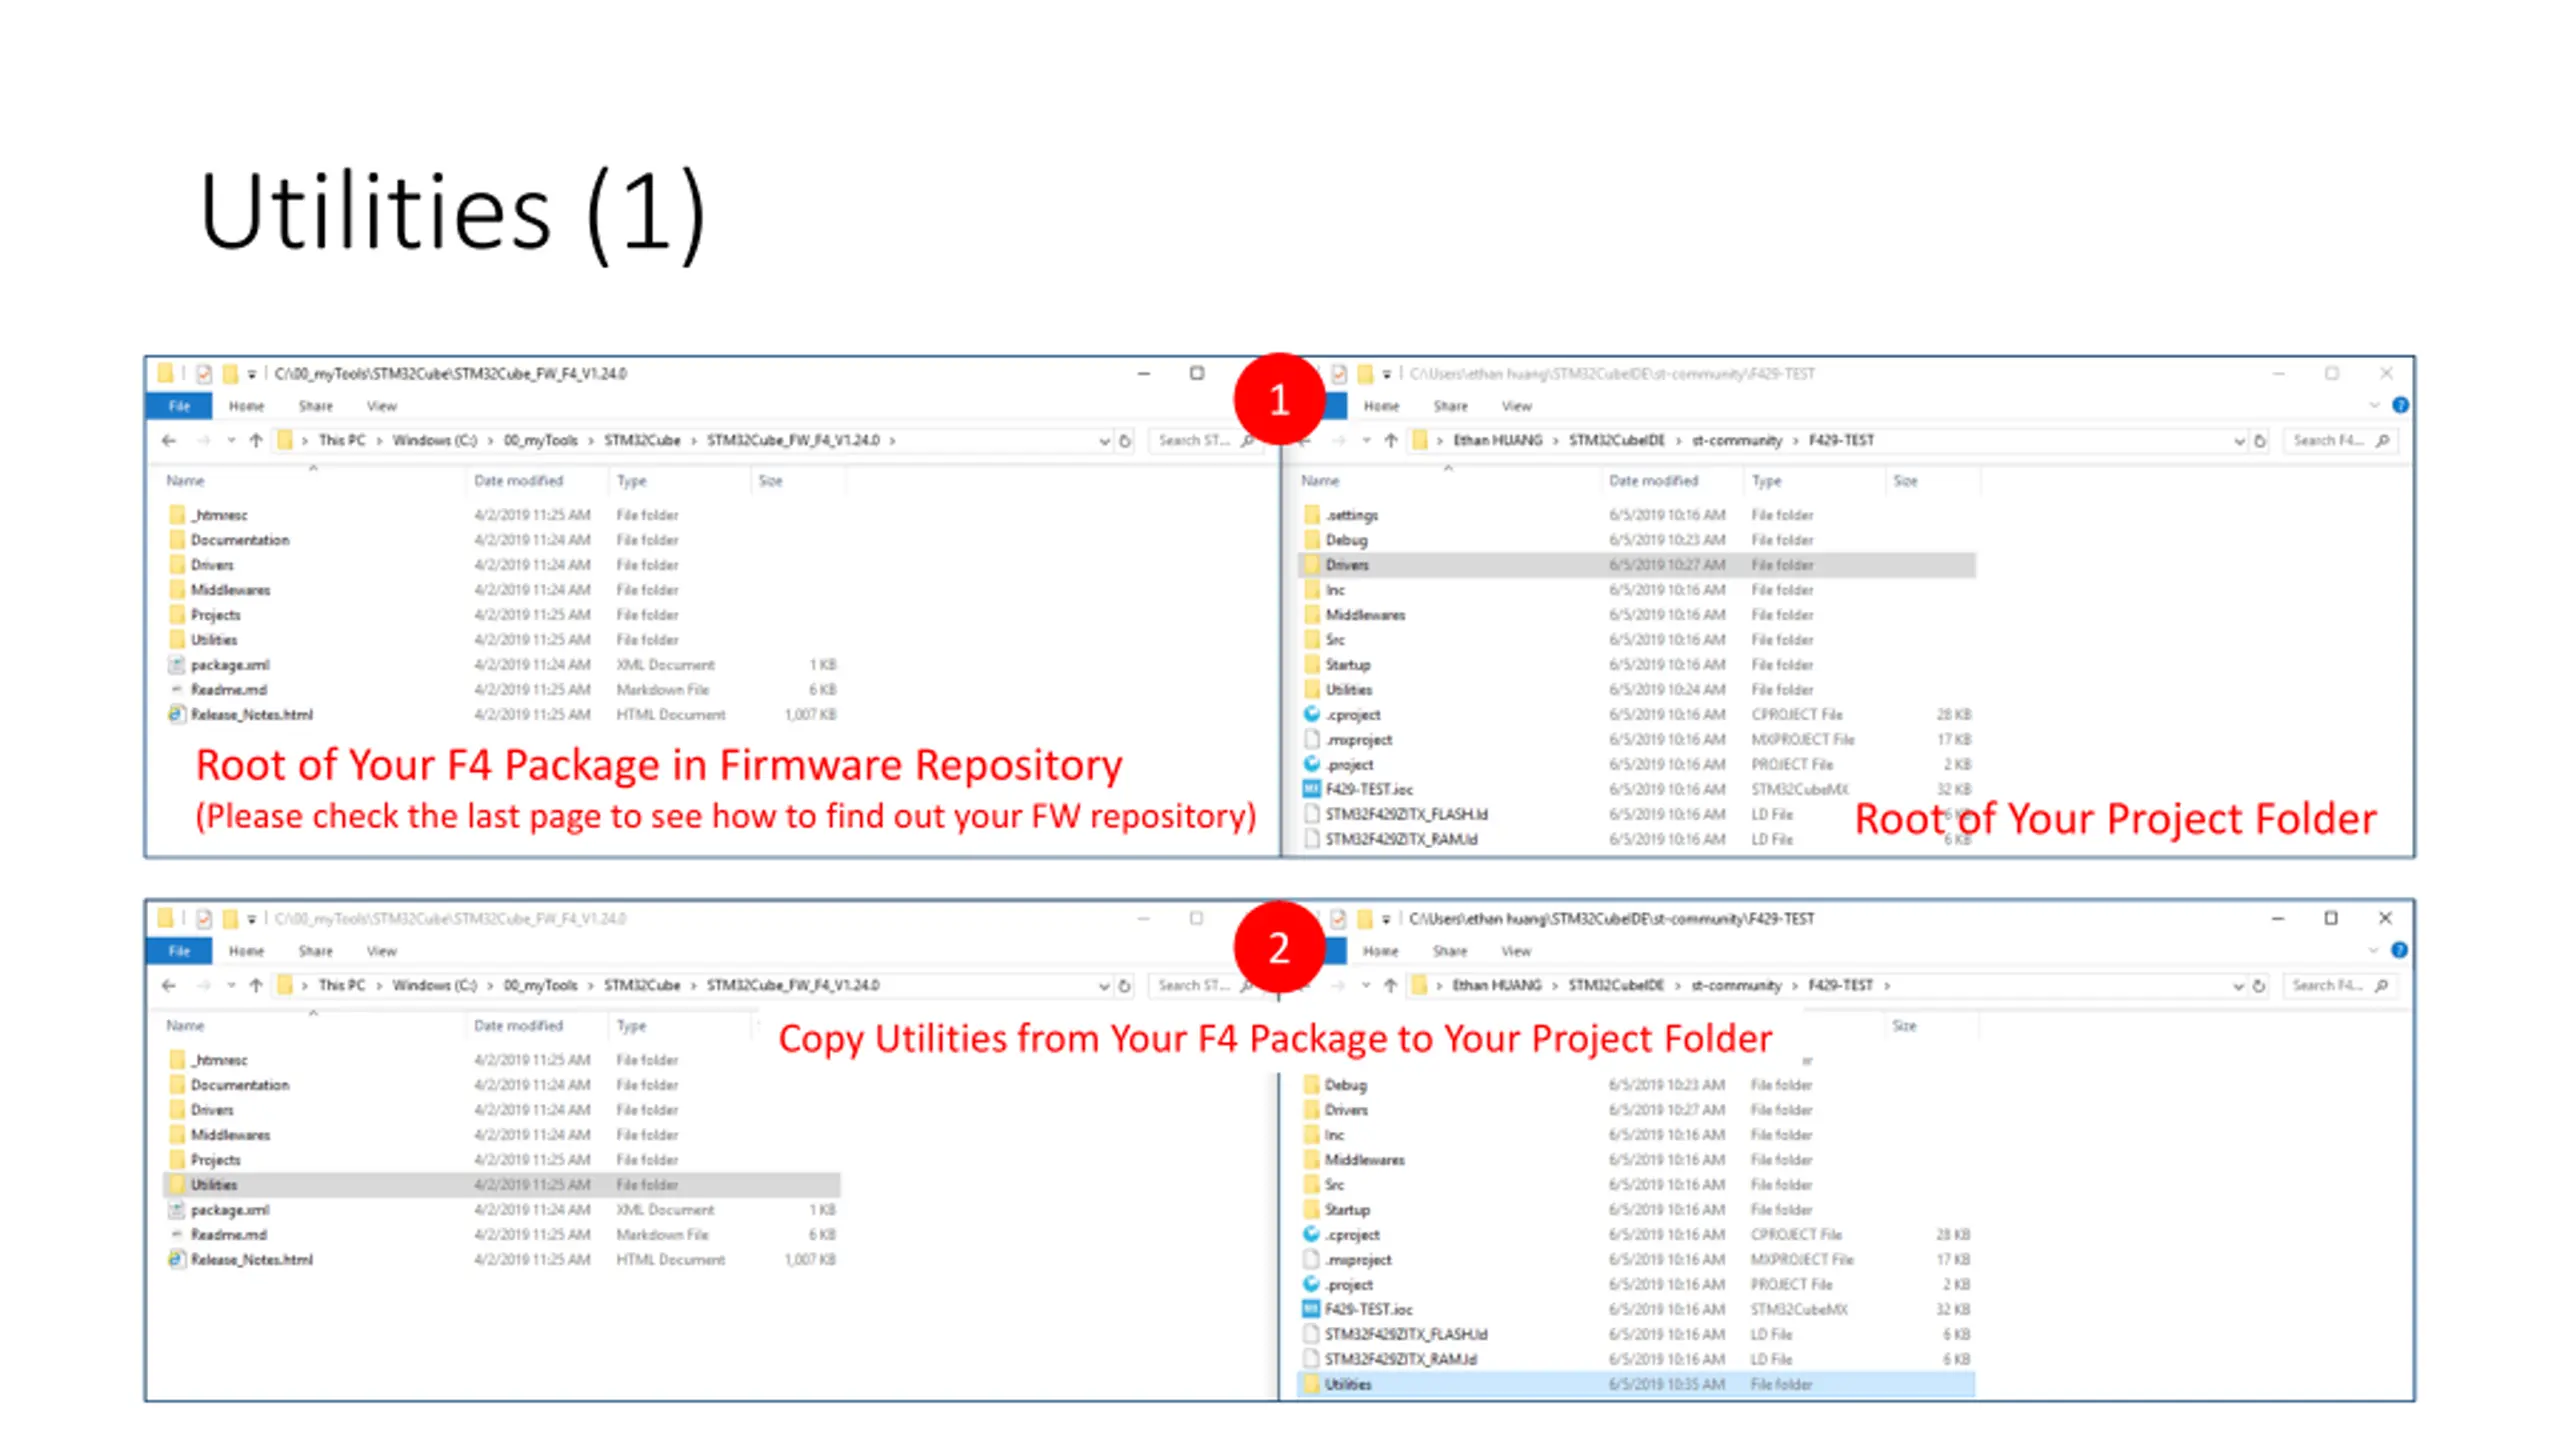
Task: Open File tab in upper firmware window
Action: [x=179, y=406]
